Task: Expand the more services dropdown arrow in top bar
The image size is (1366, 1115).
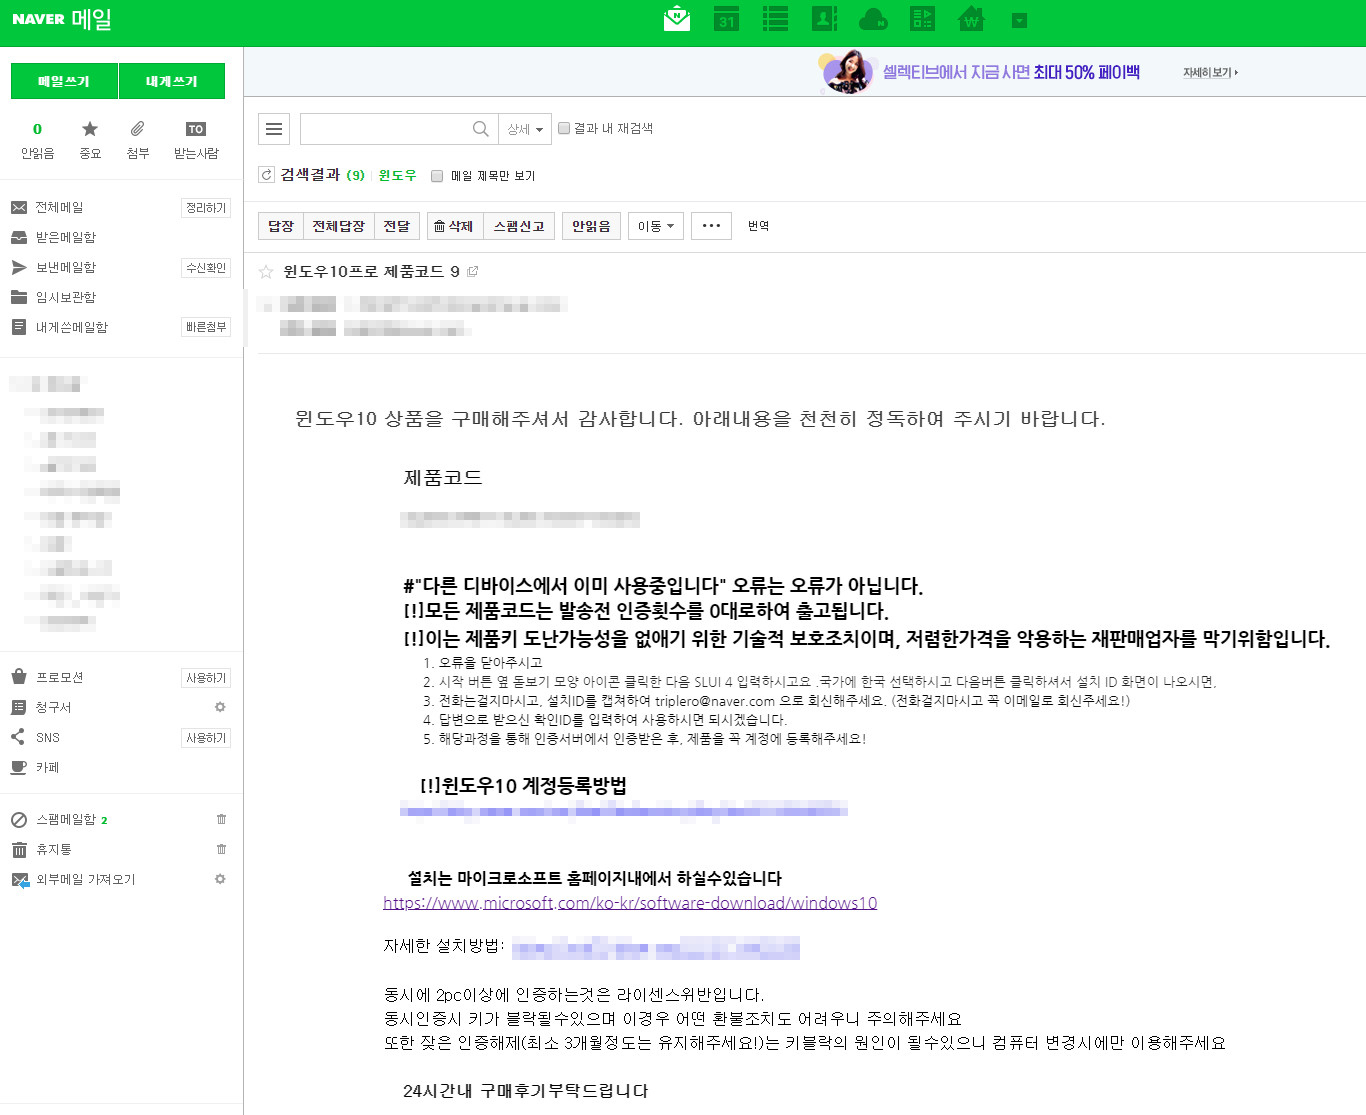Action: pos(1019,20)
